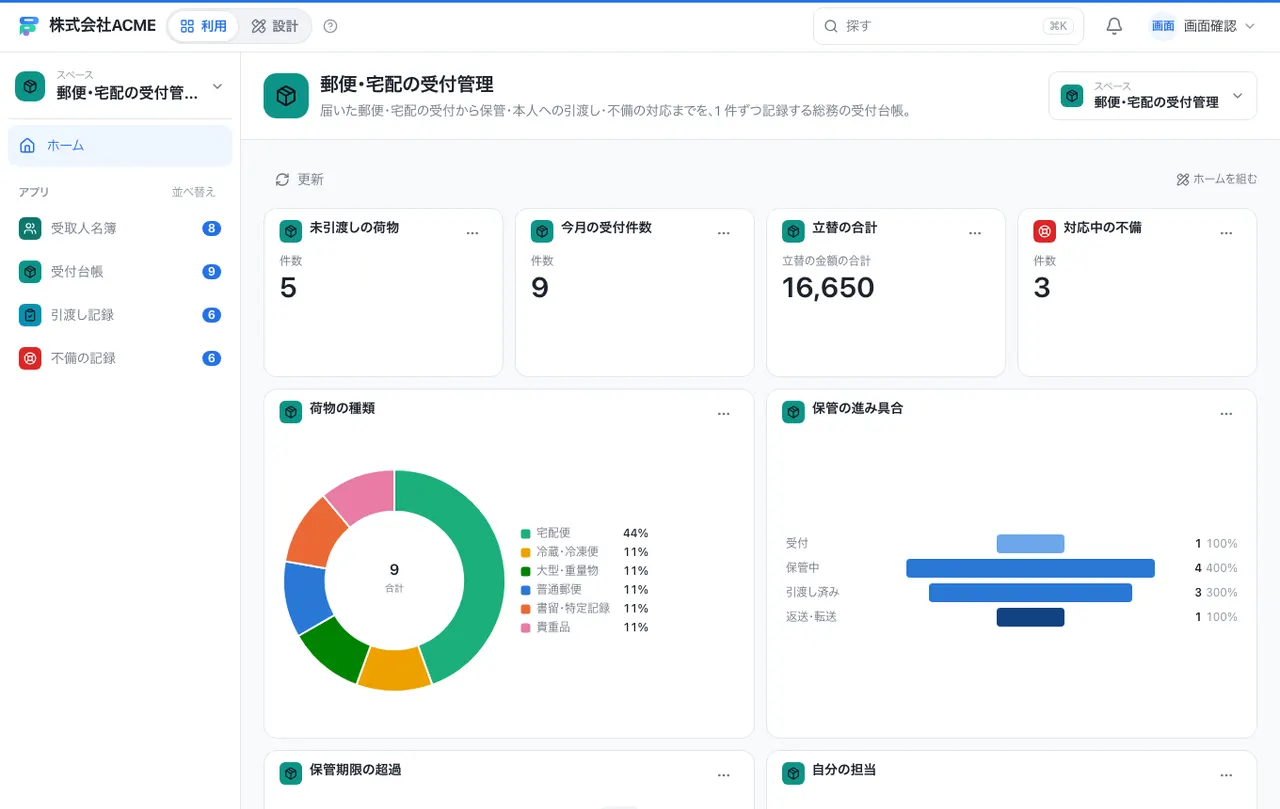Click 受付台帳 package icon in sidebar
Screen dimensions: 1280x809
click(x=30, y=272)
